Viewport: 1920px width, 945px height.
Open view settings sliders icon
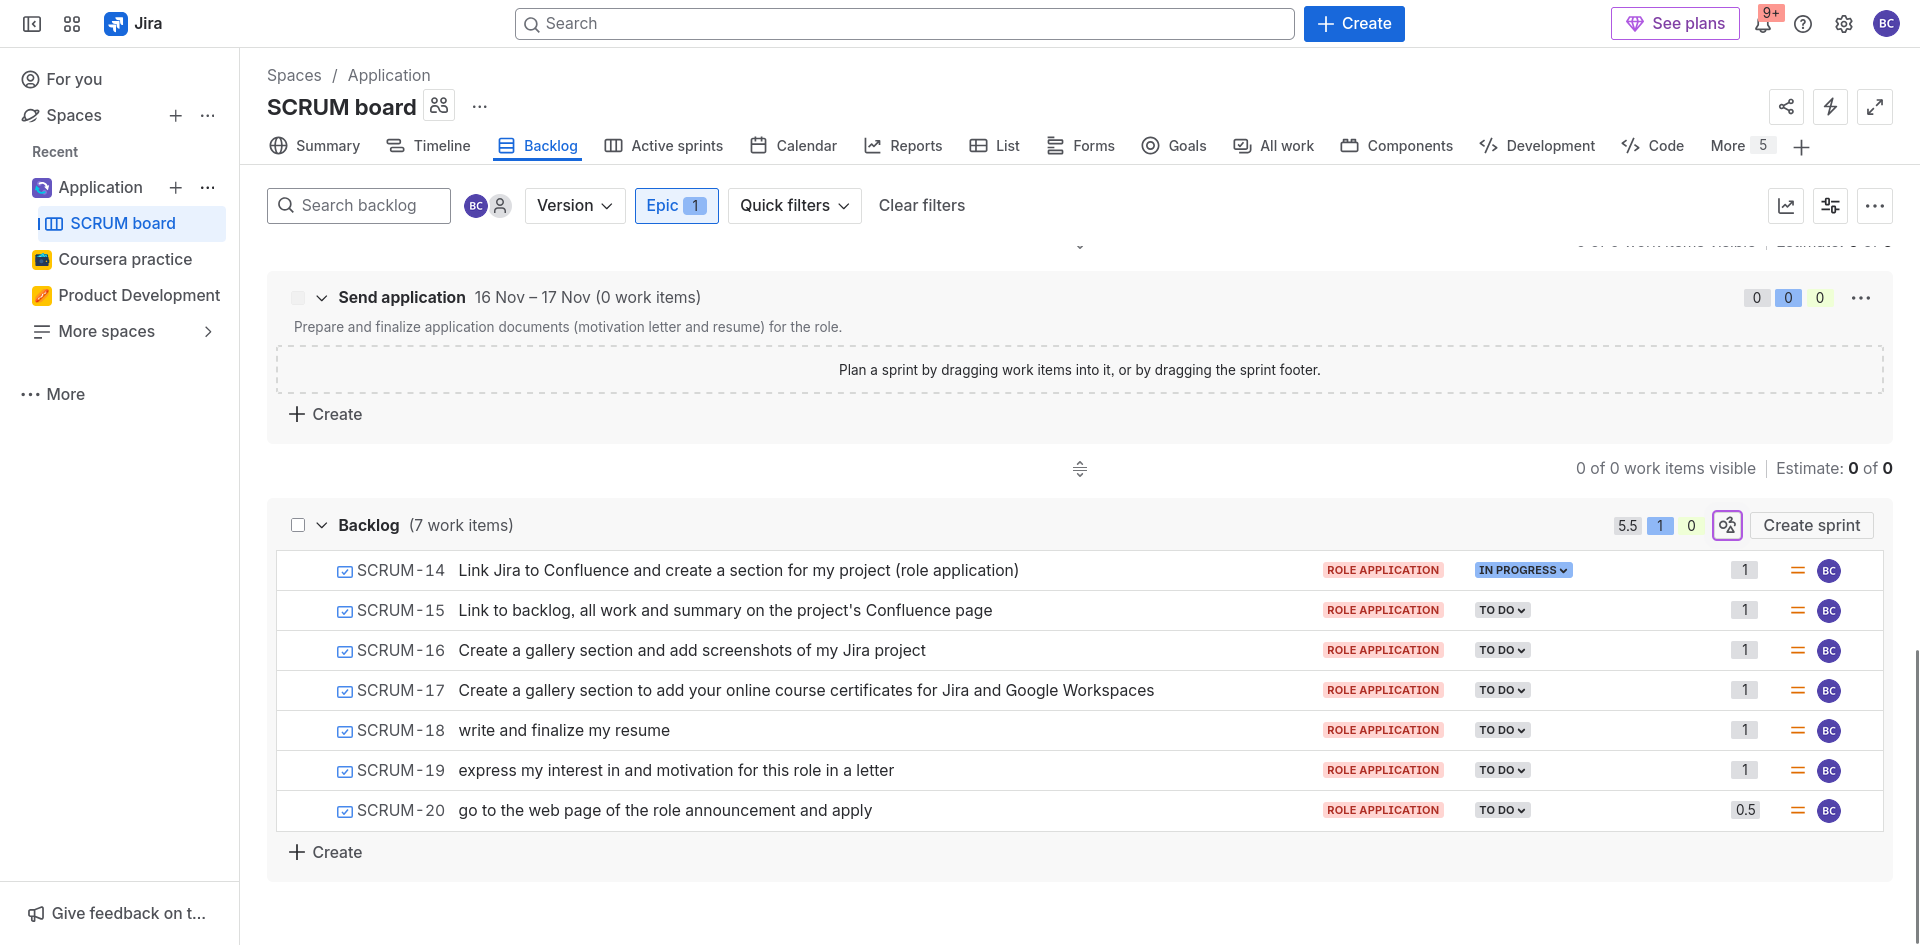pyautogui.click(x=1830, y=206)
